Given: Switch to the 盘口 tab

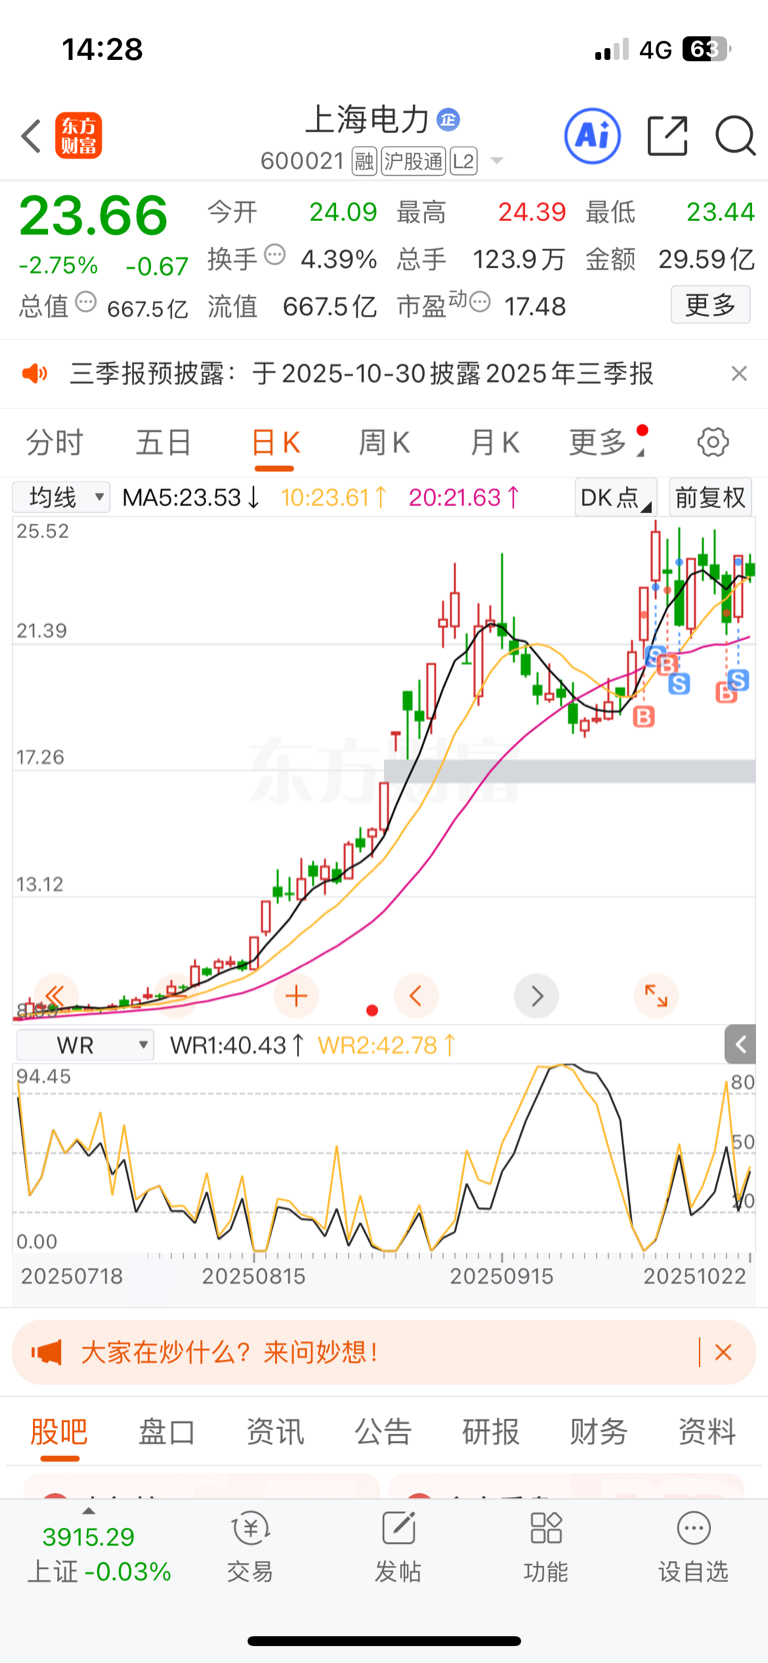Looking at the screenshot, I should [166, 1432].
